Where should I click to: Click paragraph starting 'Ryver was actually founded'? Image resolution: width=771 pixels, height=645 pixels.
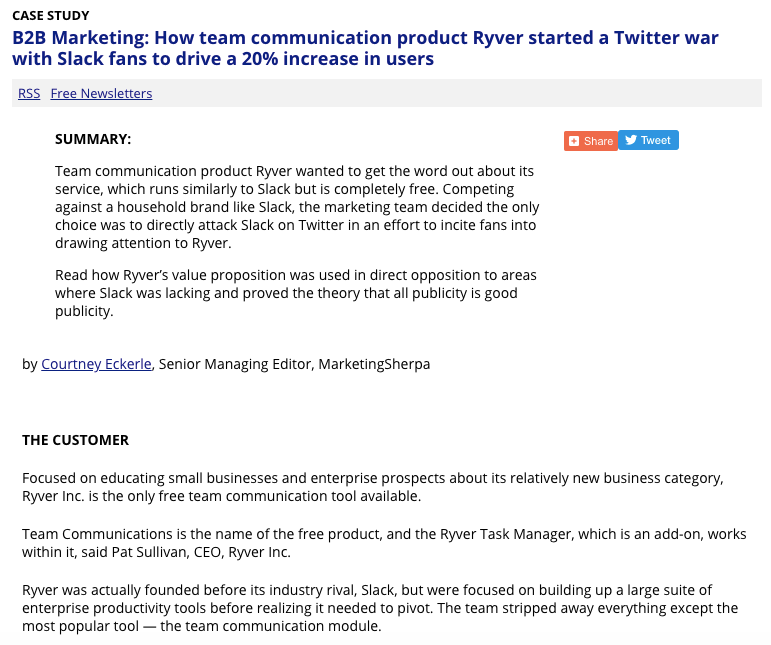pos(380,608)
